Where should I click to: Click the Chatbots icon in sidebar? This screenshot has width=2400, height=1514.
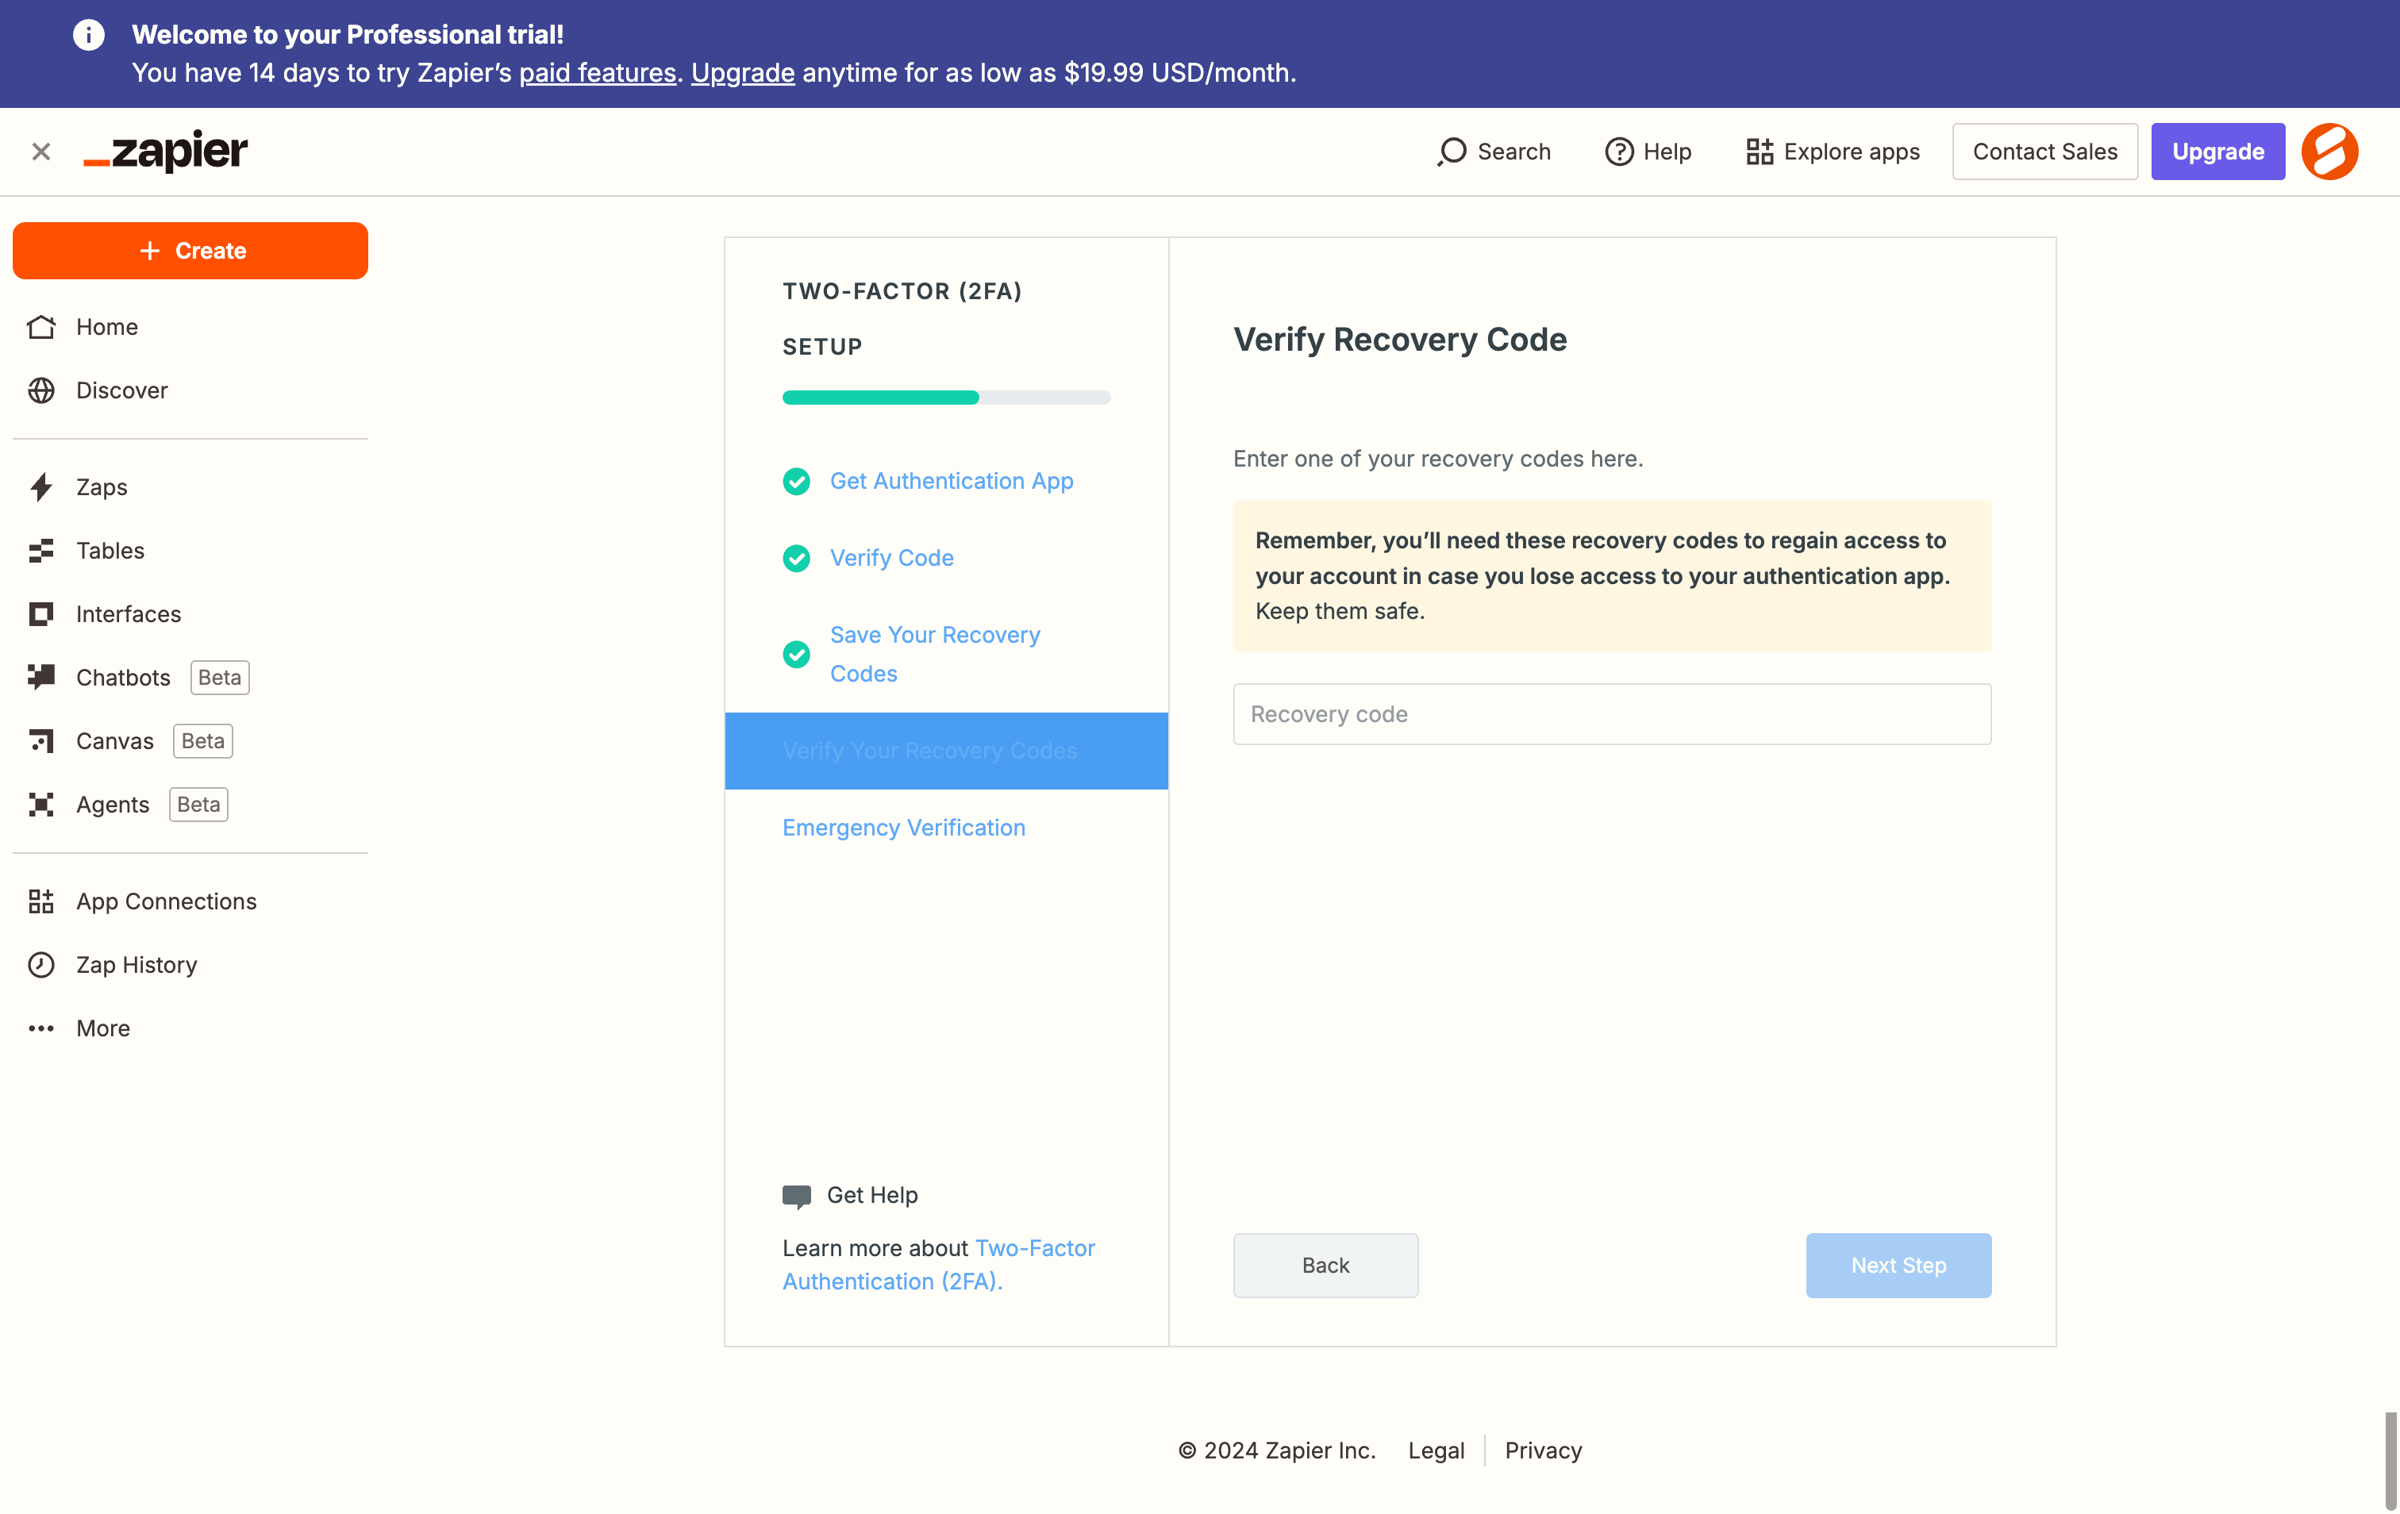tap(41, 677)
